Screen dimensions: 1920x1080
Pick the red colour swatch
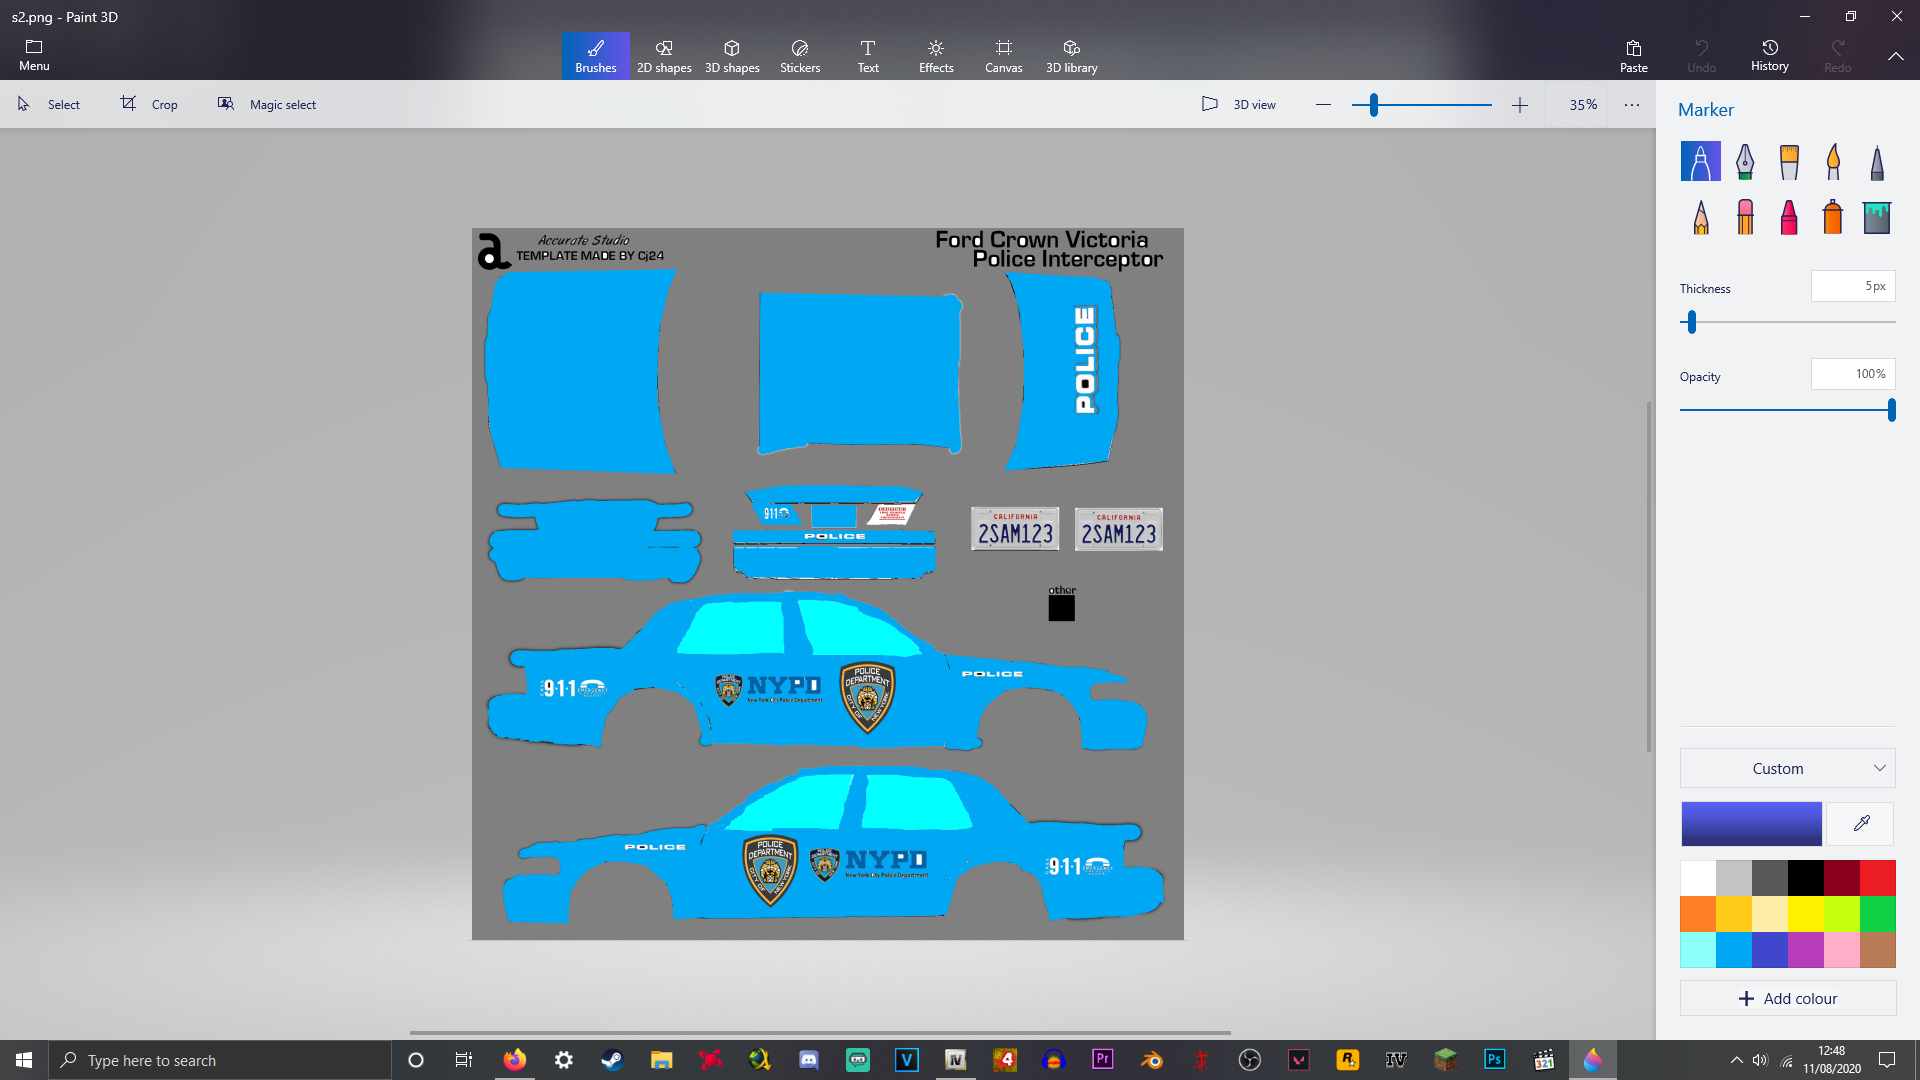coord(1877,878)
